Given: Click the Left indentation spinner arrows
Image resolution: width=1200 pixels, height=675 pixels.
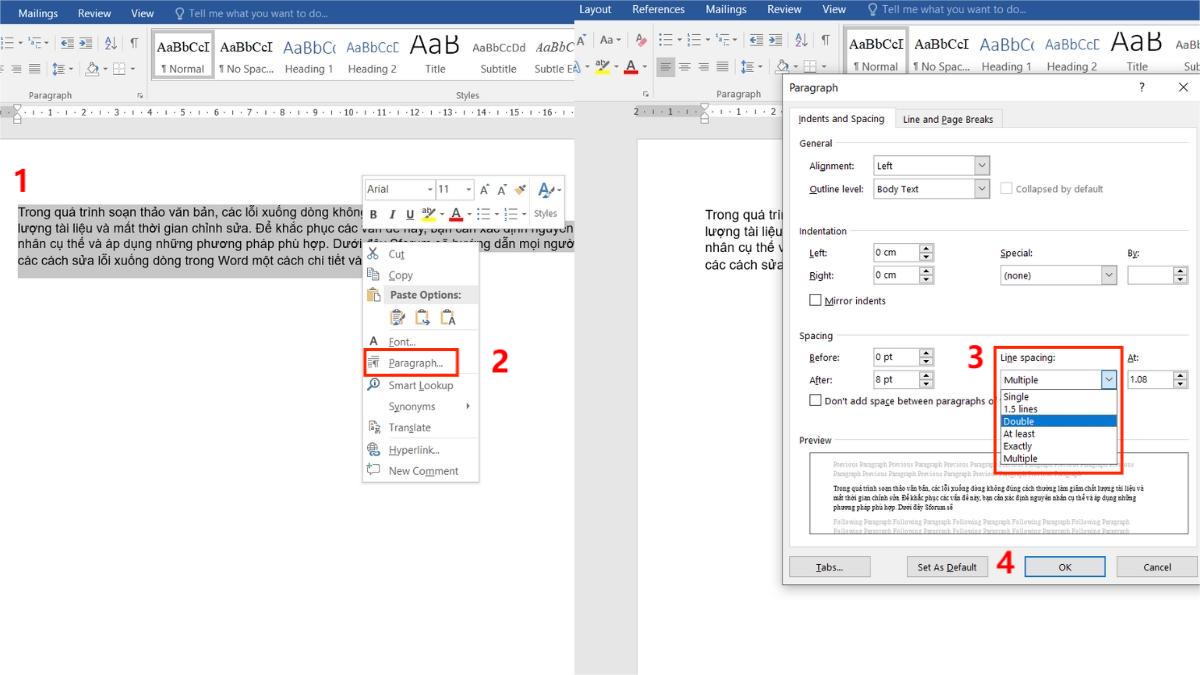Looking at the screenshot, I should pos(926,253).
